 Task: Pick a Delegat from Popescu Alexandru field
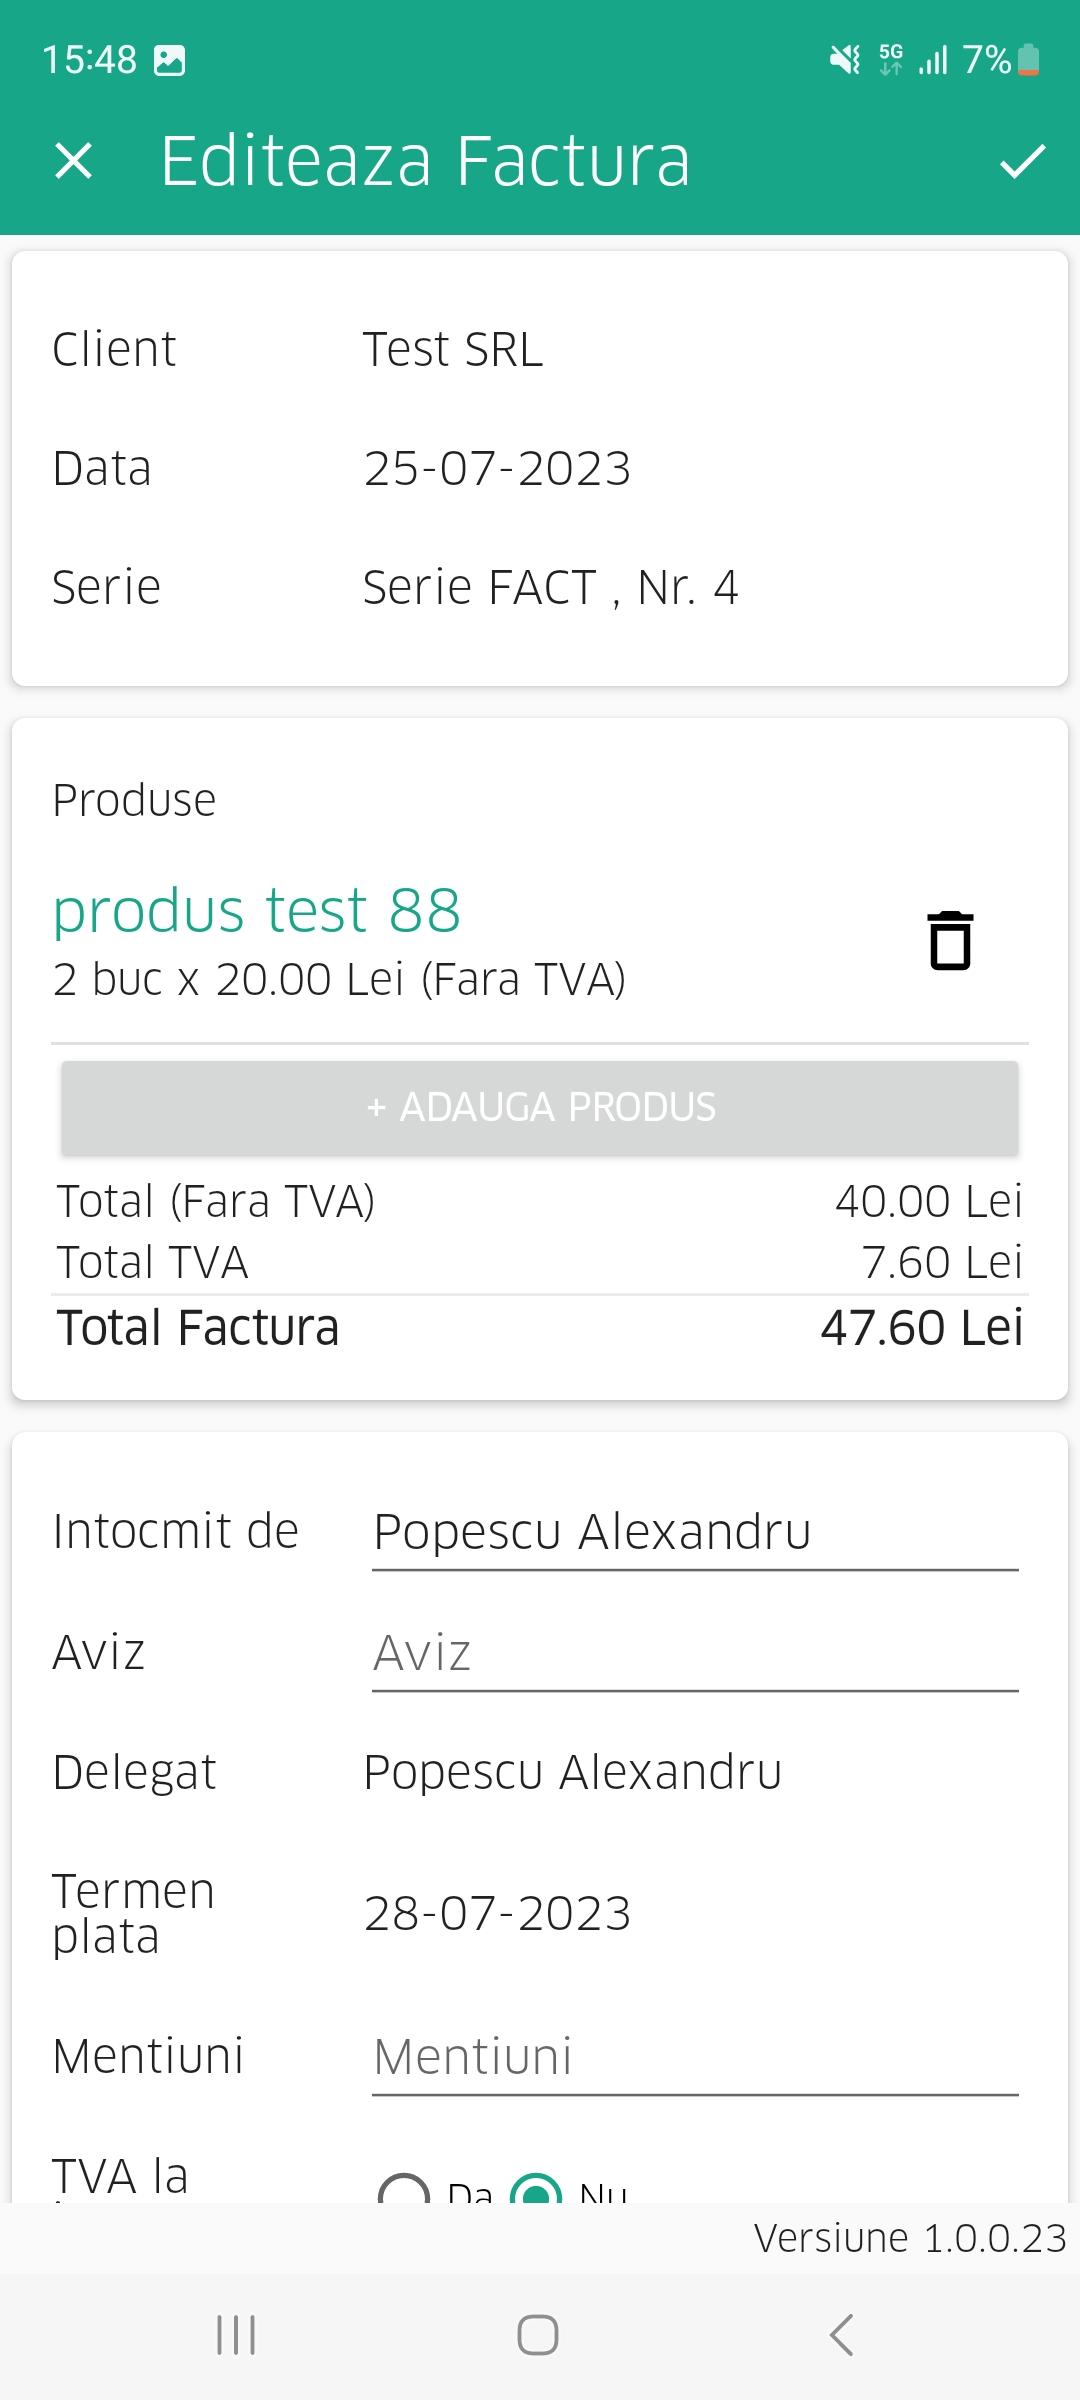click(572, 1773)
